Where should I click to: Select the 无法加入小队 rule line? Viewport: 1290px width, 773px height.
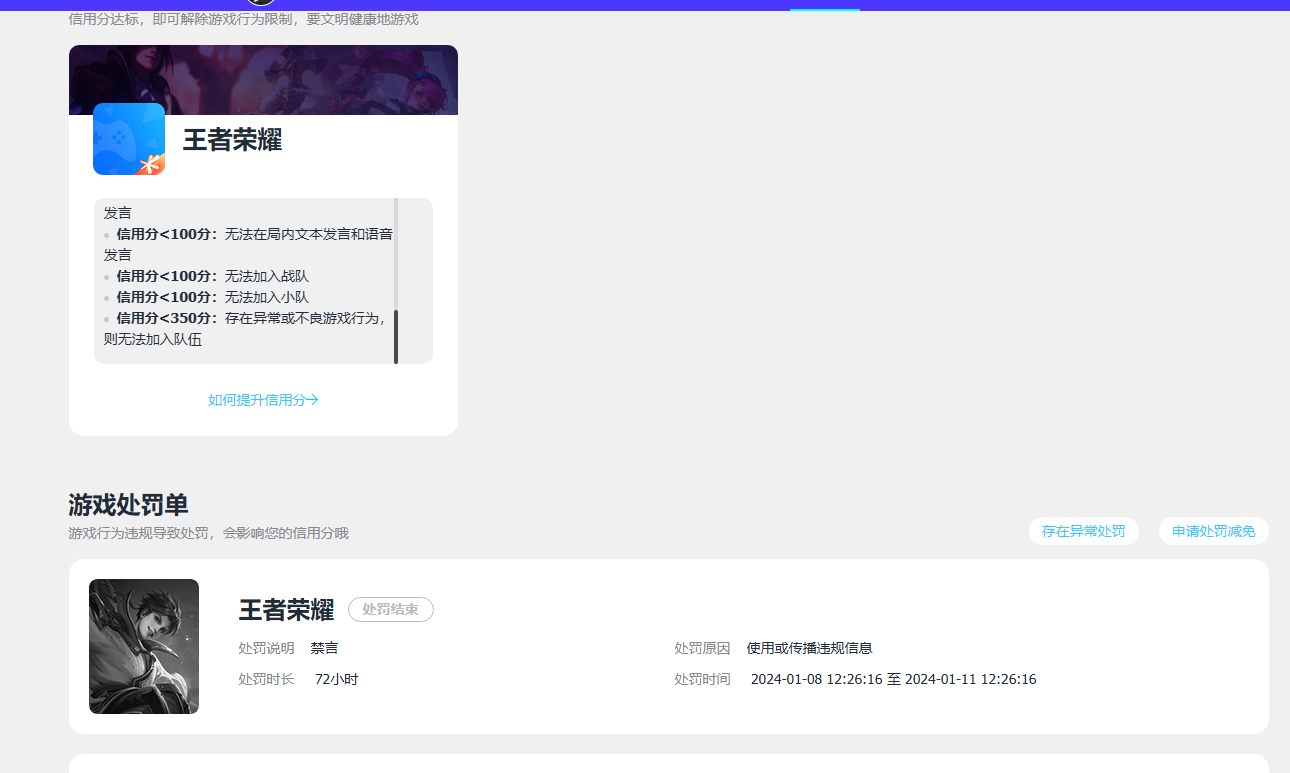(x=206, y=297)
